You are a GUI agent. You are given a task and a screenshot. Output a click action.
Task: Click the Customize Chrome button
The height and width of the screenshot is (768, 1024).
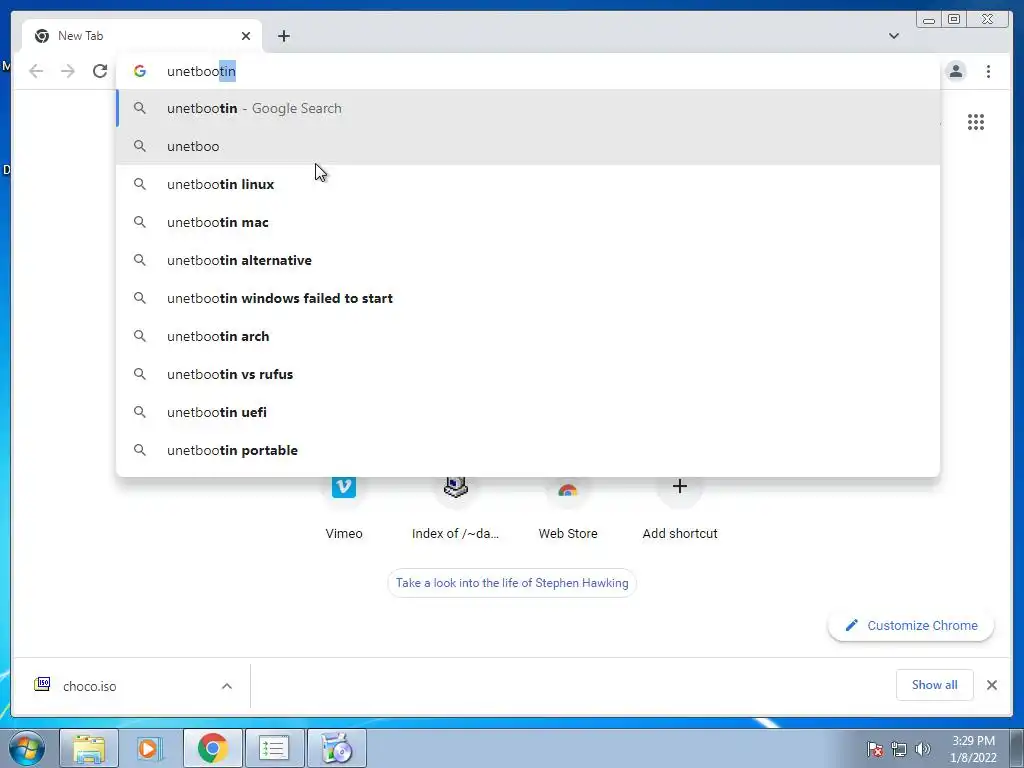pyautogui.click(x=911, y=625)
